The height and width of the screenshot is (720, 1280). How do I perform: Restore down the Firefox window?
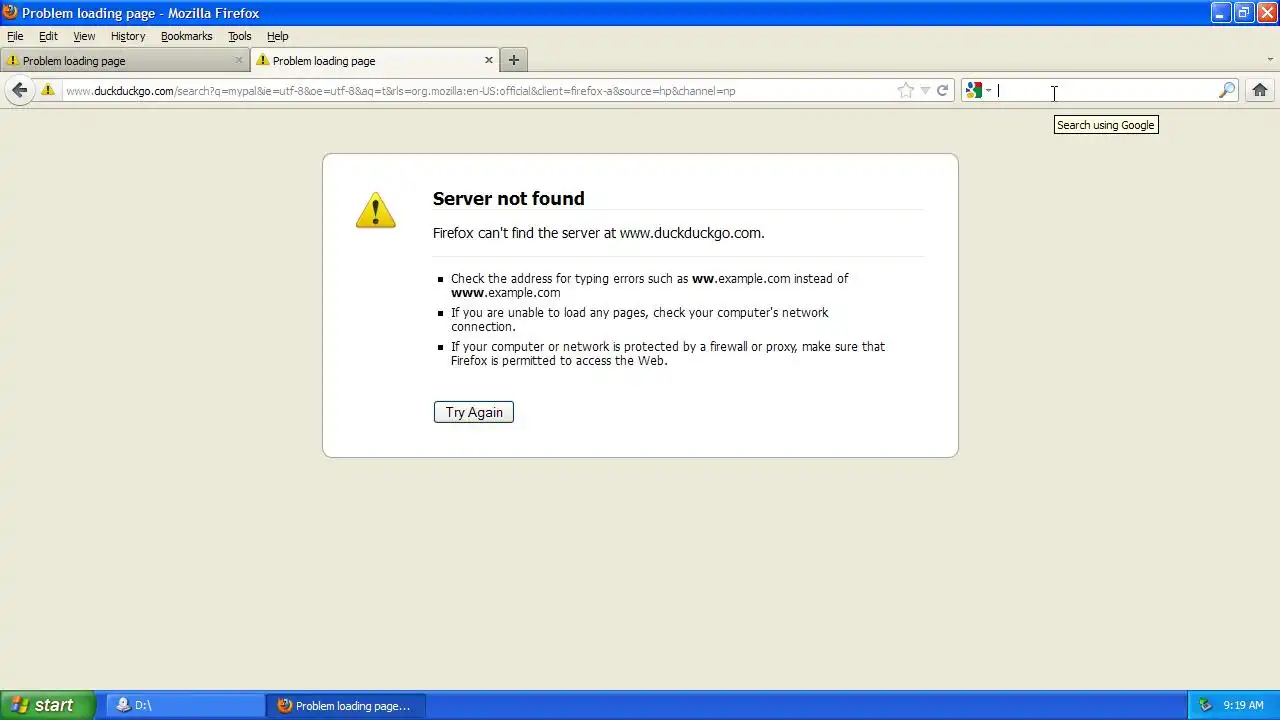coord(1244,12)
